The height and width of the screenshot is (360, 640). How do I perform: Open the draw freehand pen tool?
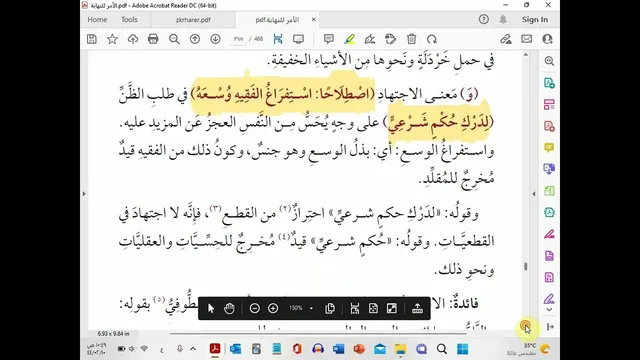(x=370, y=39)
